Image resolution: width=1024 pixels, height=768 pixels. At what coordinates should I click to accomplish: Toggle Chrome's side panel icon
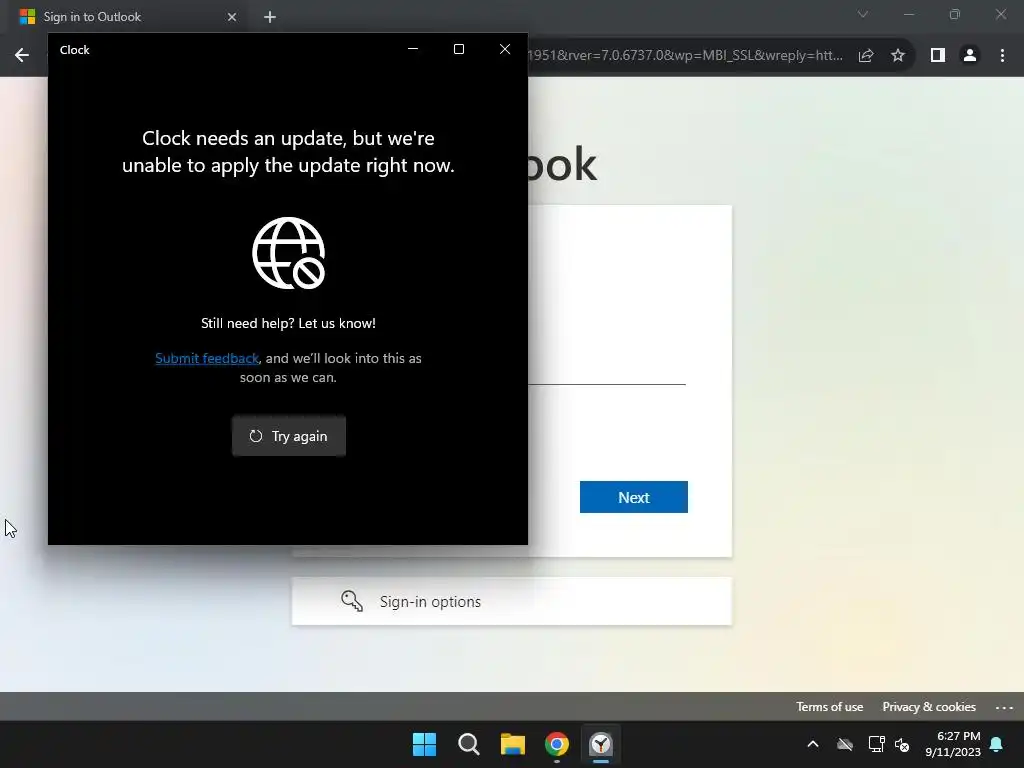(938, 56)
